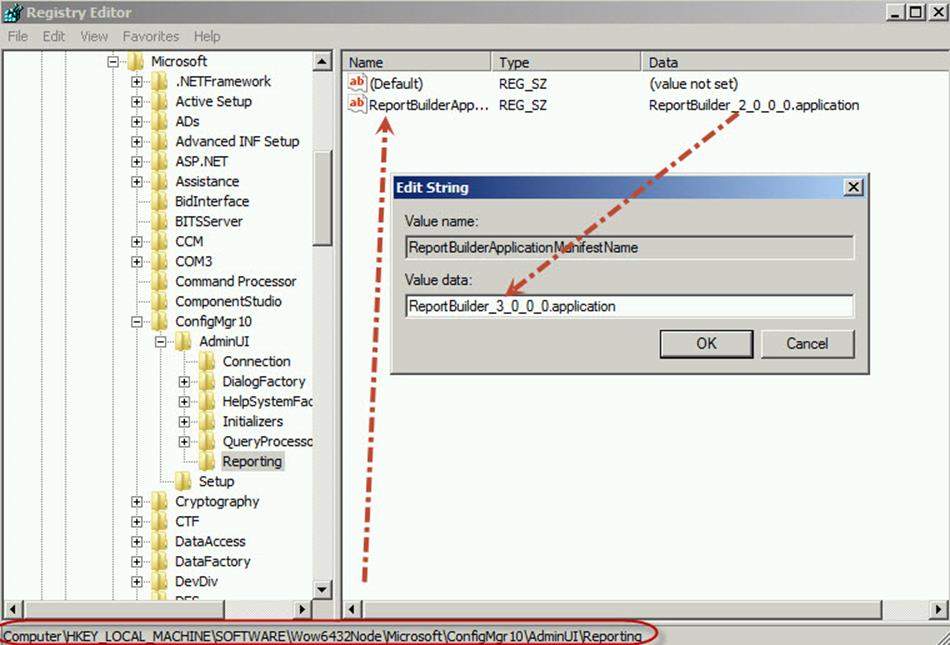
Task: Click the ReportBuilderApp string value icon
Action: pos(357,104)
